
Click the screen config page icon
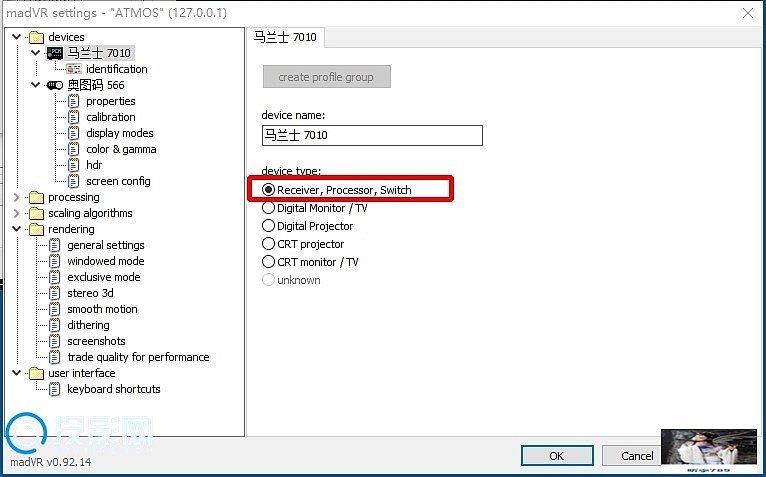click(73, 181)
